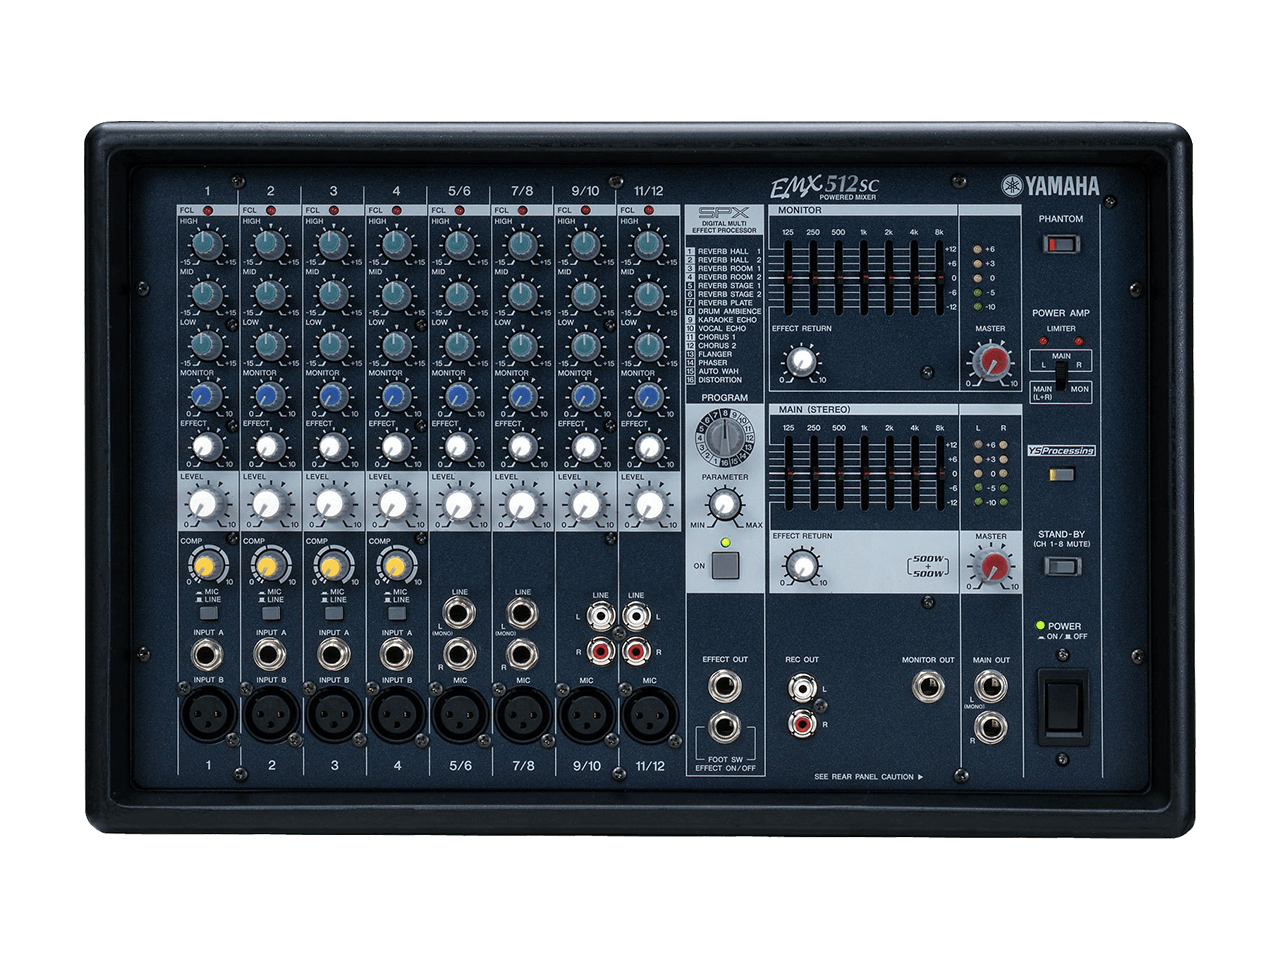Adjust the MAIN section EFFECT RETURN knob
The height and width of the screenshot is (960, 1280).
pos(801,568)
